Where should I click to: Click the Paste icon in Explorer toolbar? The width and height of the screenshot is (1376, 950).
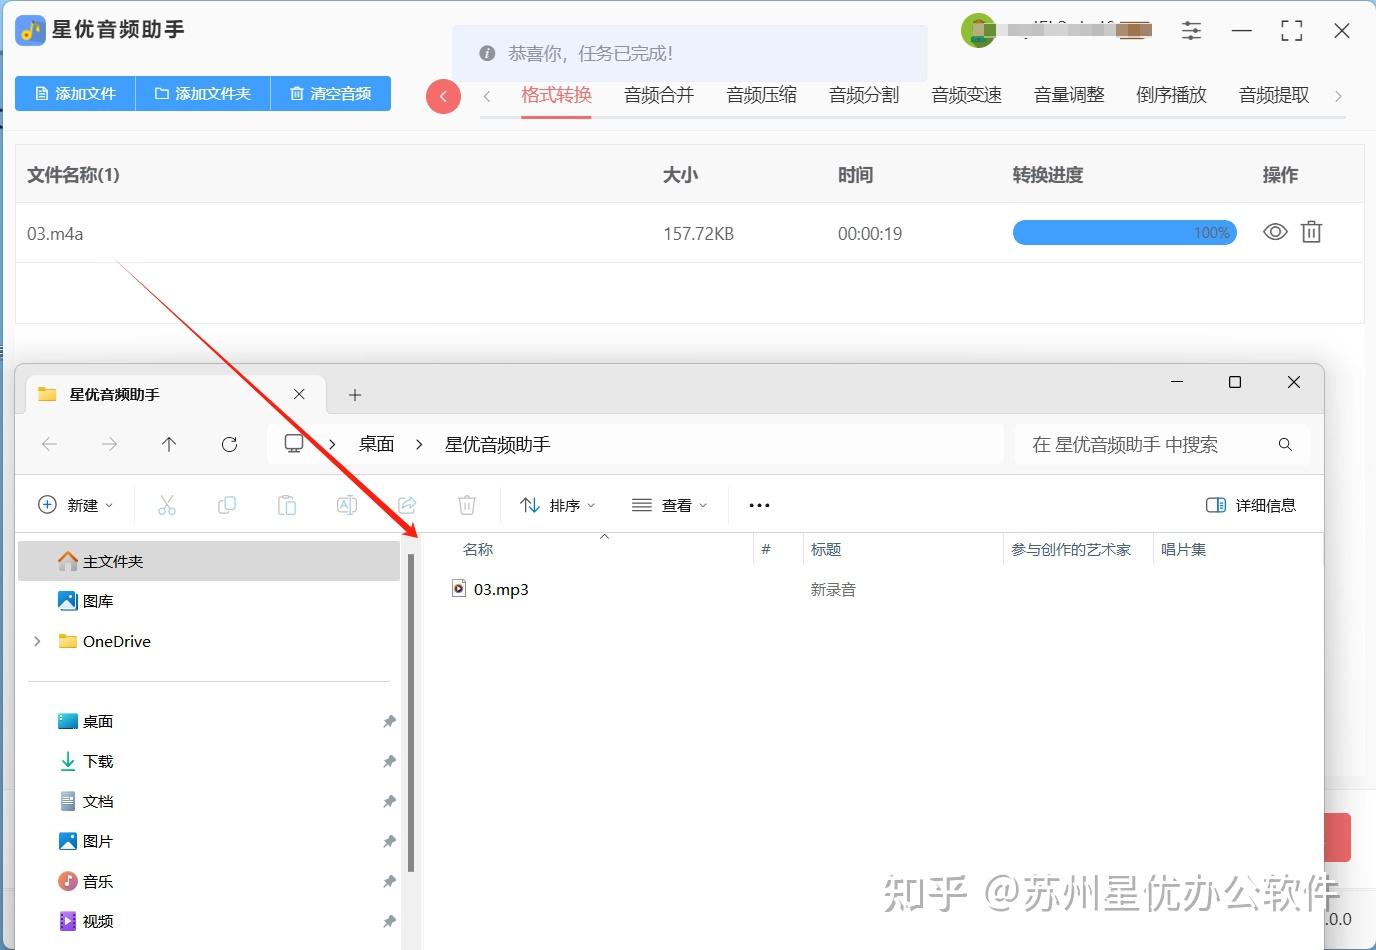point(287,505)
